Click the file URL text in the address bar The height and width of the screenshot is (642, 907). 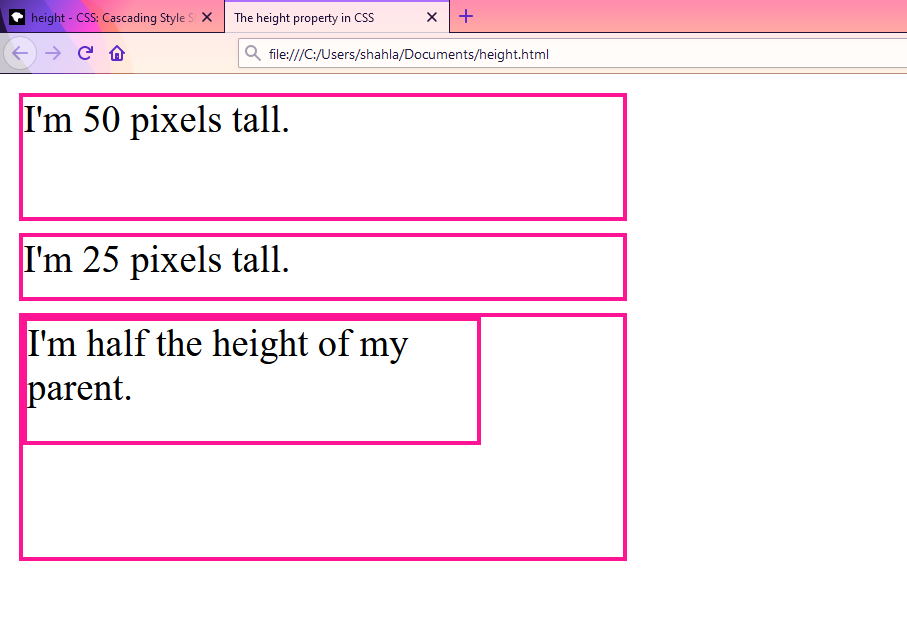tap(410, 55)
